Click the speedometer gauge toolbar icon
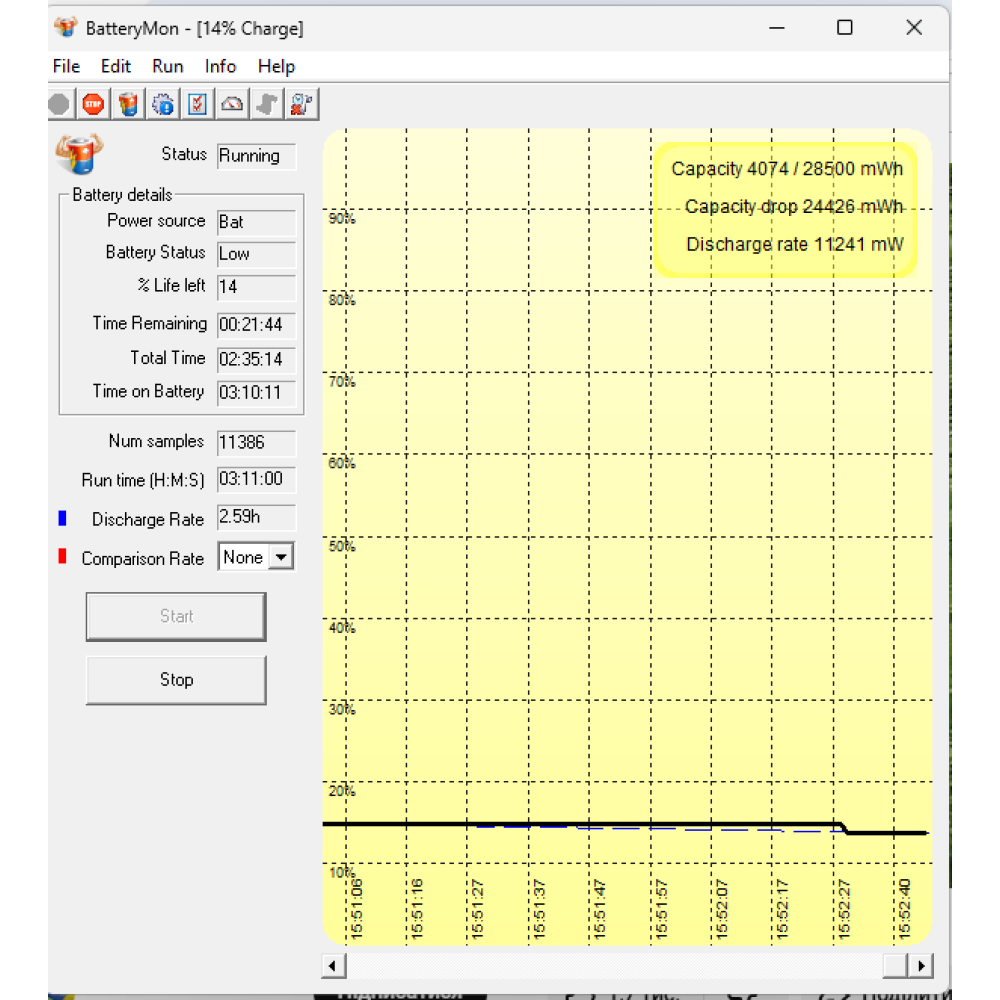Viewport: 1000px width, 1000px height. pyautogui.click(x=232, y=104)
